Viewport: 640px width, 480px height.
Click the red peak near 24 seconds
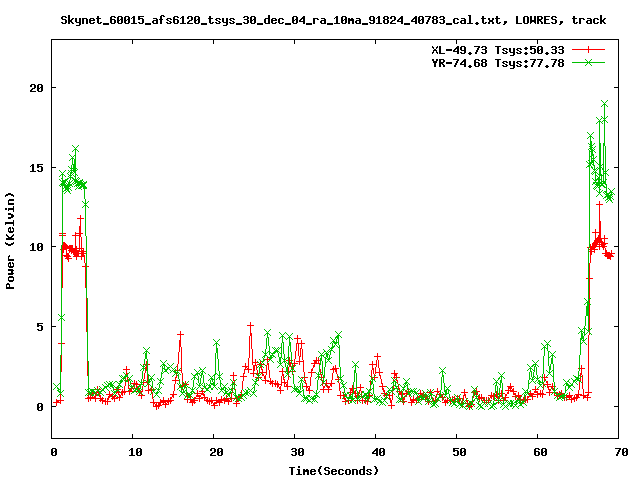pyautogui.click(x=251, y=324)
